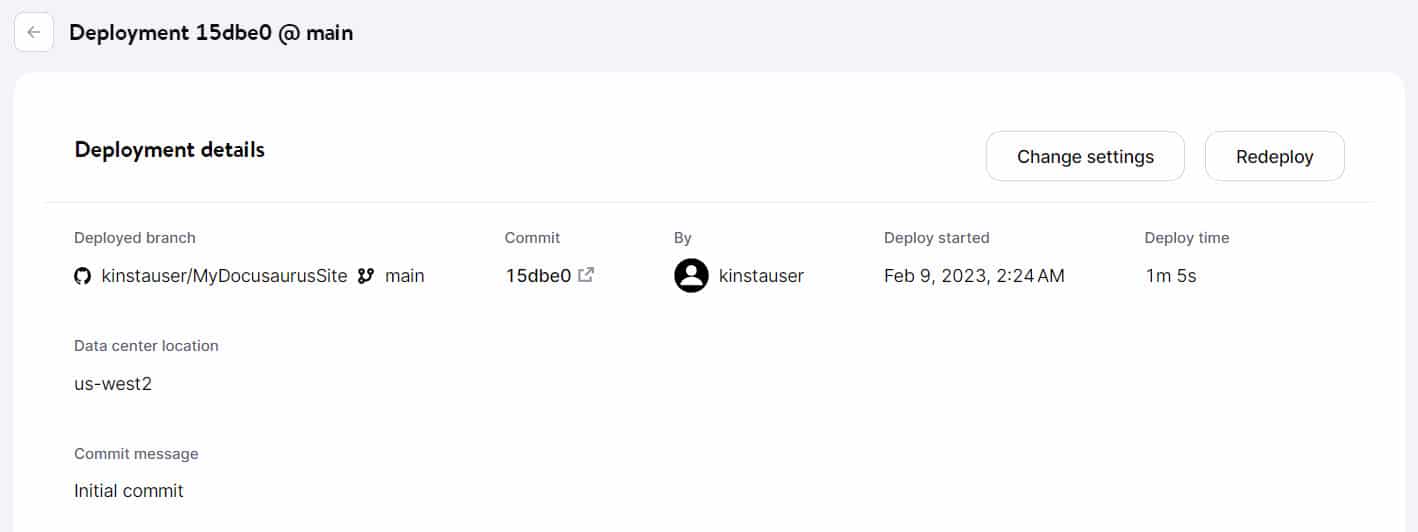Click the kinstauser avatar icon
The image size is (1418, 532).
[691, 276]
